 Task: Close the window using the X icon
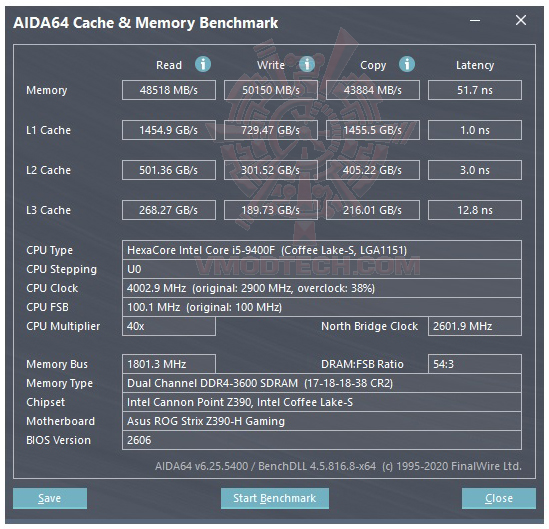coord(521,20)
